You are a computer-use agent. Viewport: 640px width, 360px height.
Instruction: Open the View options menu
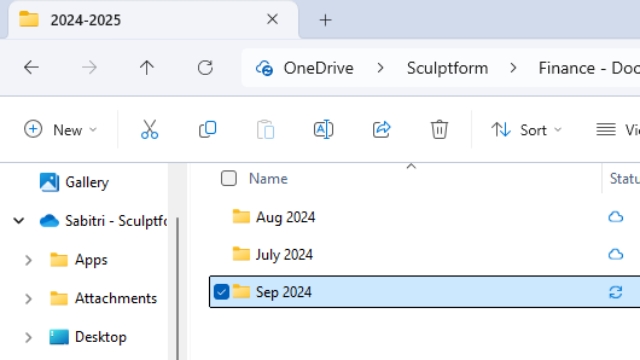coord(618,130)
